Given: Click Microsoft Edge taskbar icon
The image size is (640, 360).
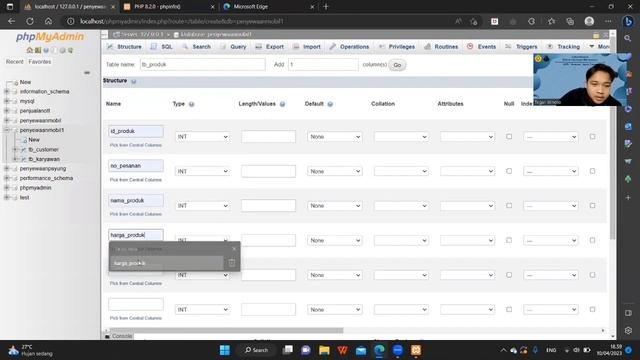Looking at the screenshot, I should [x=379, y=350].
